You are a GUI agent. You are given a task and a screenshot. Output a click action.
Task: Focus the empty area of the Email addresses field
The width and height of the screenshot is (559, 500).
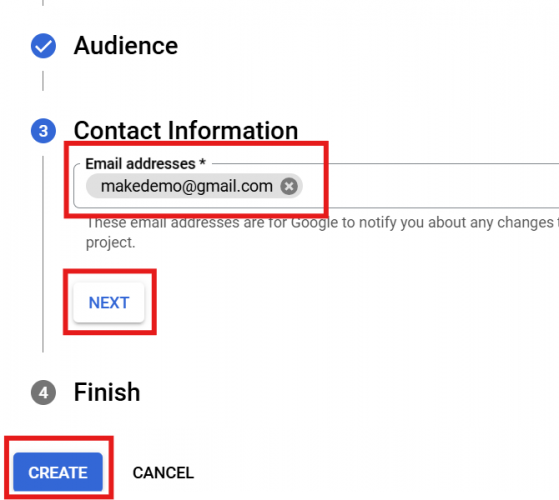click(x=428, y=186)
